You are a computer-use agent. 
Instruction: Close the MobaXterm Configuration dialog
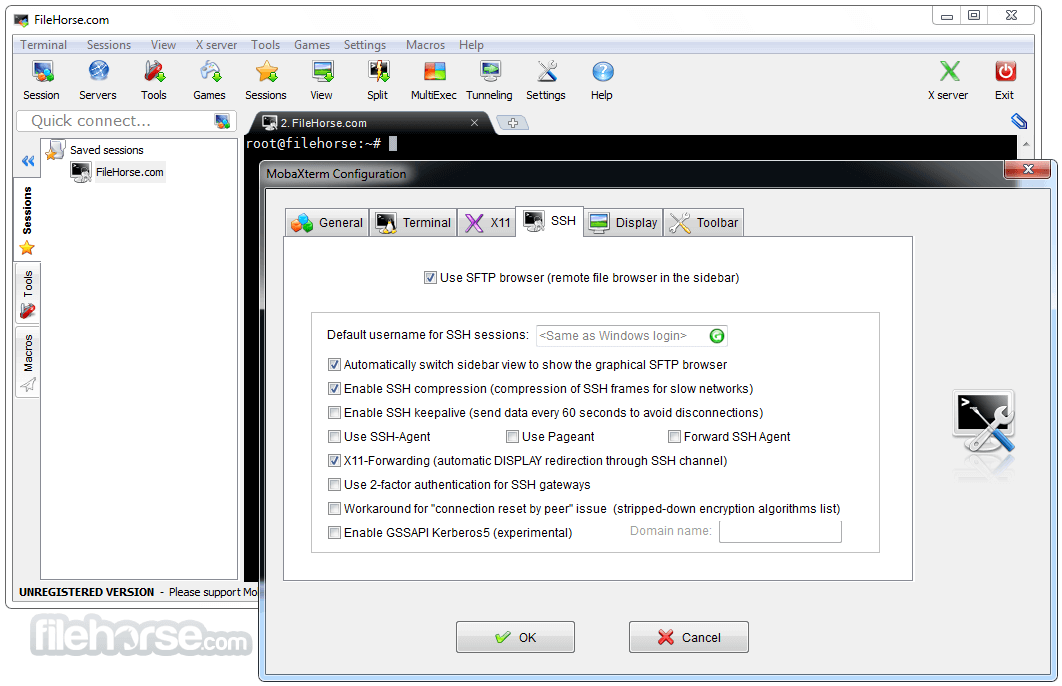(x=1028, y=169)
